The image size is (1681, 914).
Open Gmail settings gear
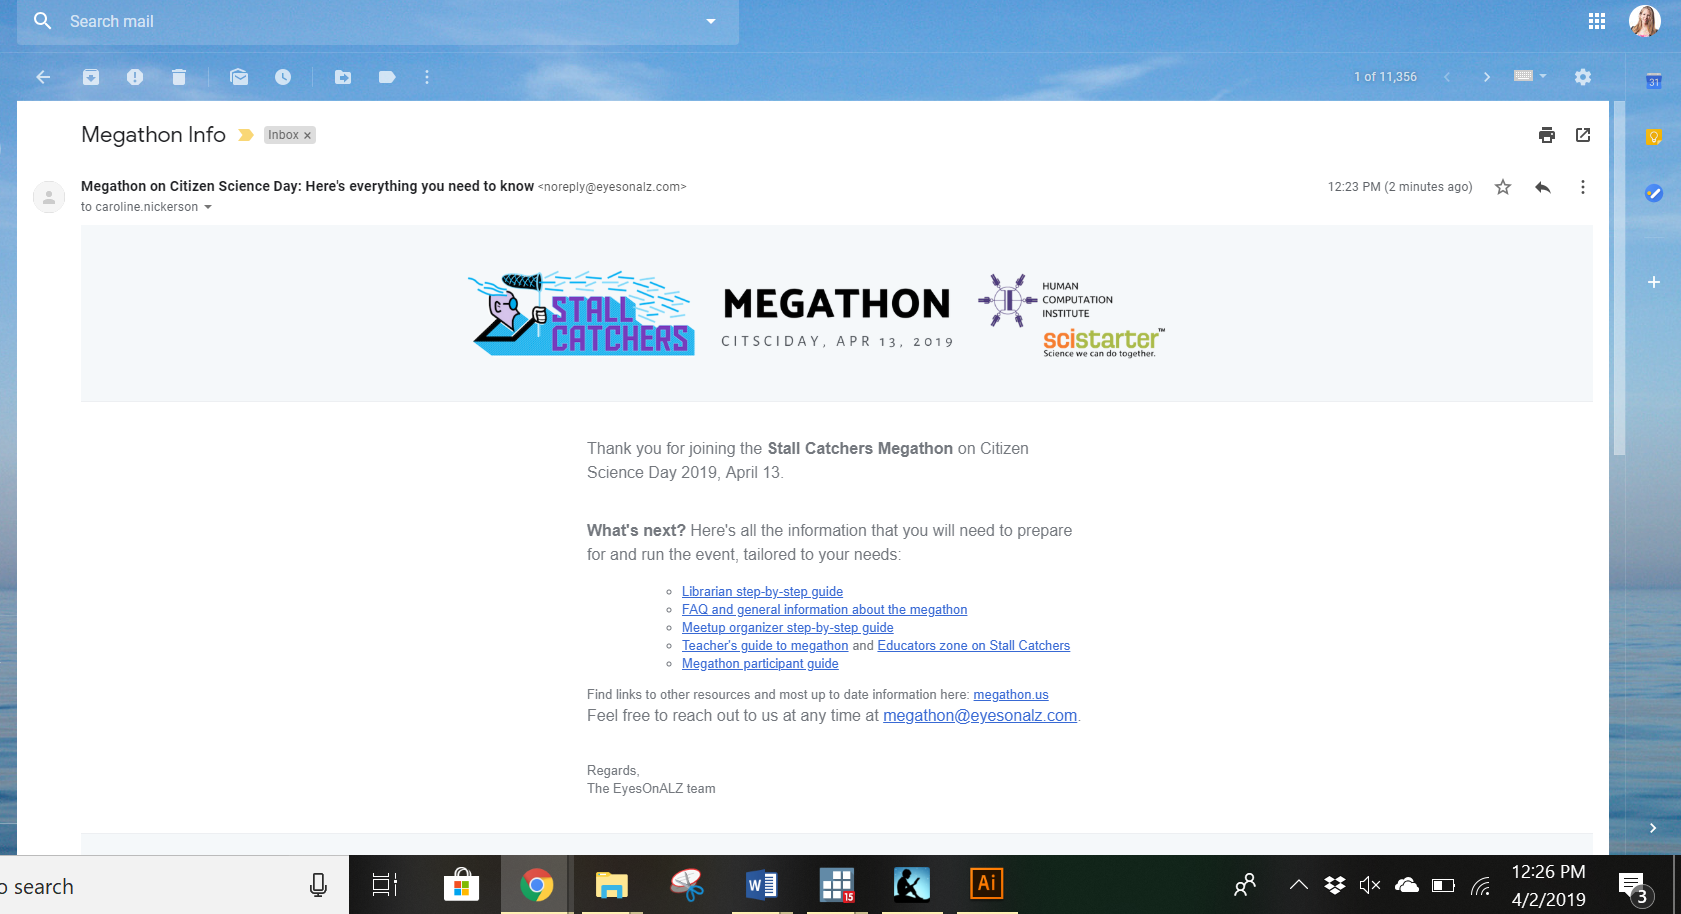(1583, 77)
